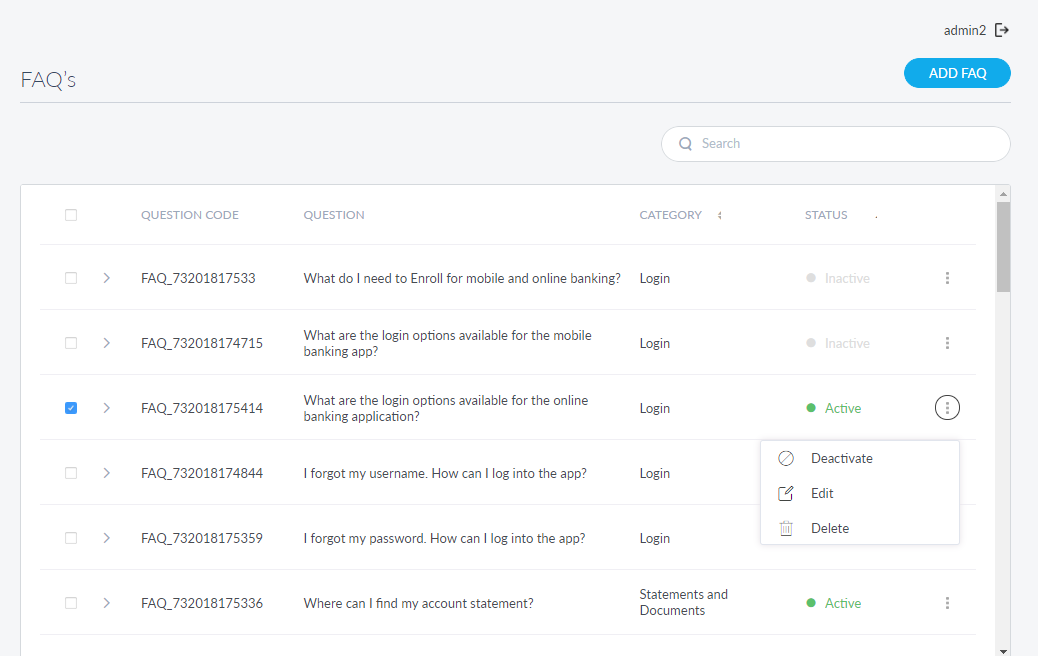The height and width of the screenshot is (656, 1038).
Task: Click into the Search input field
Action: pyautogui.click(x=848, y=144)
